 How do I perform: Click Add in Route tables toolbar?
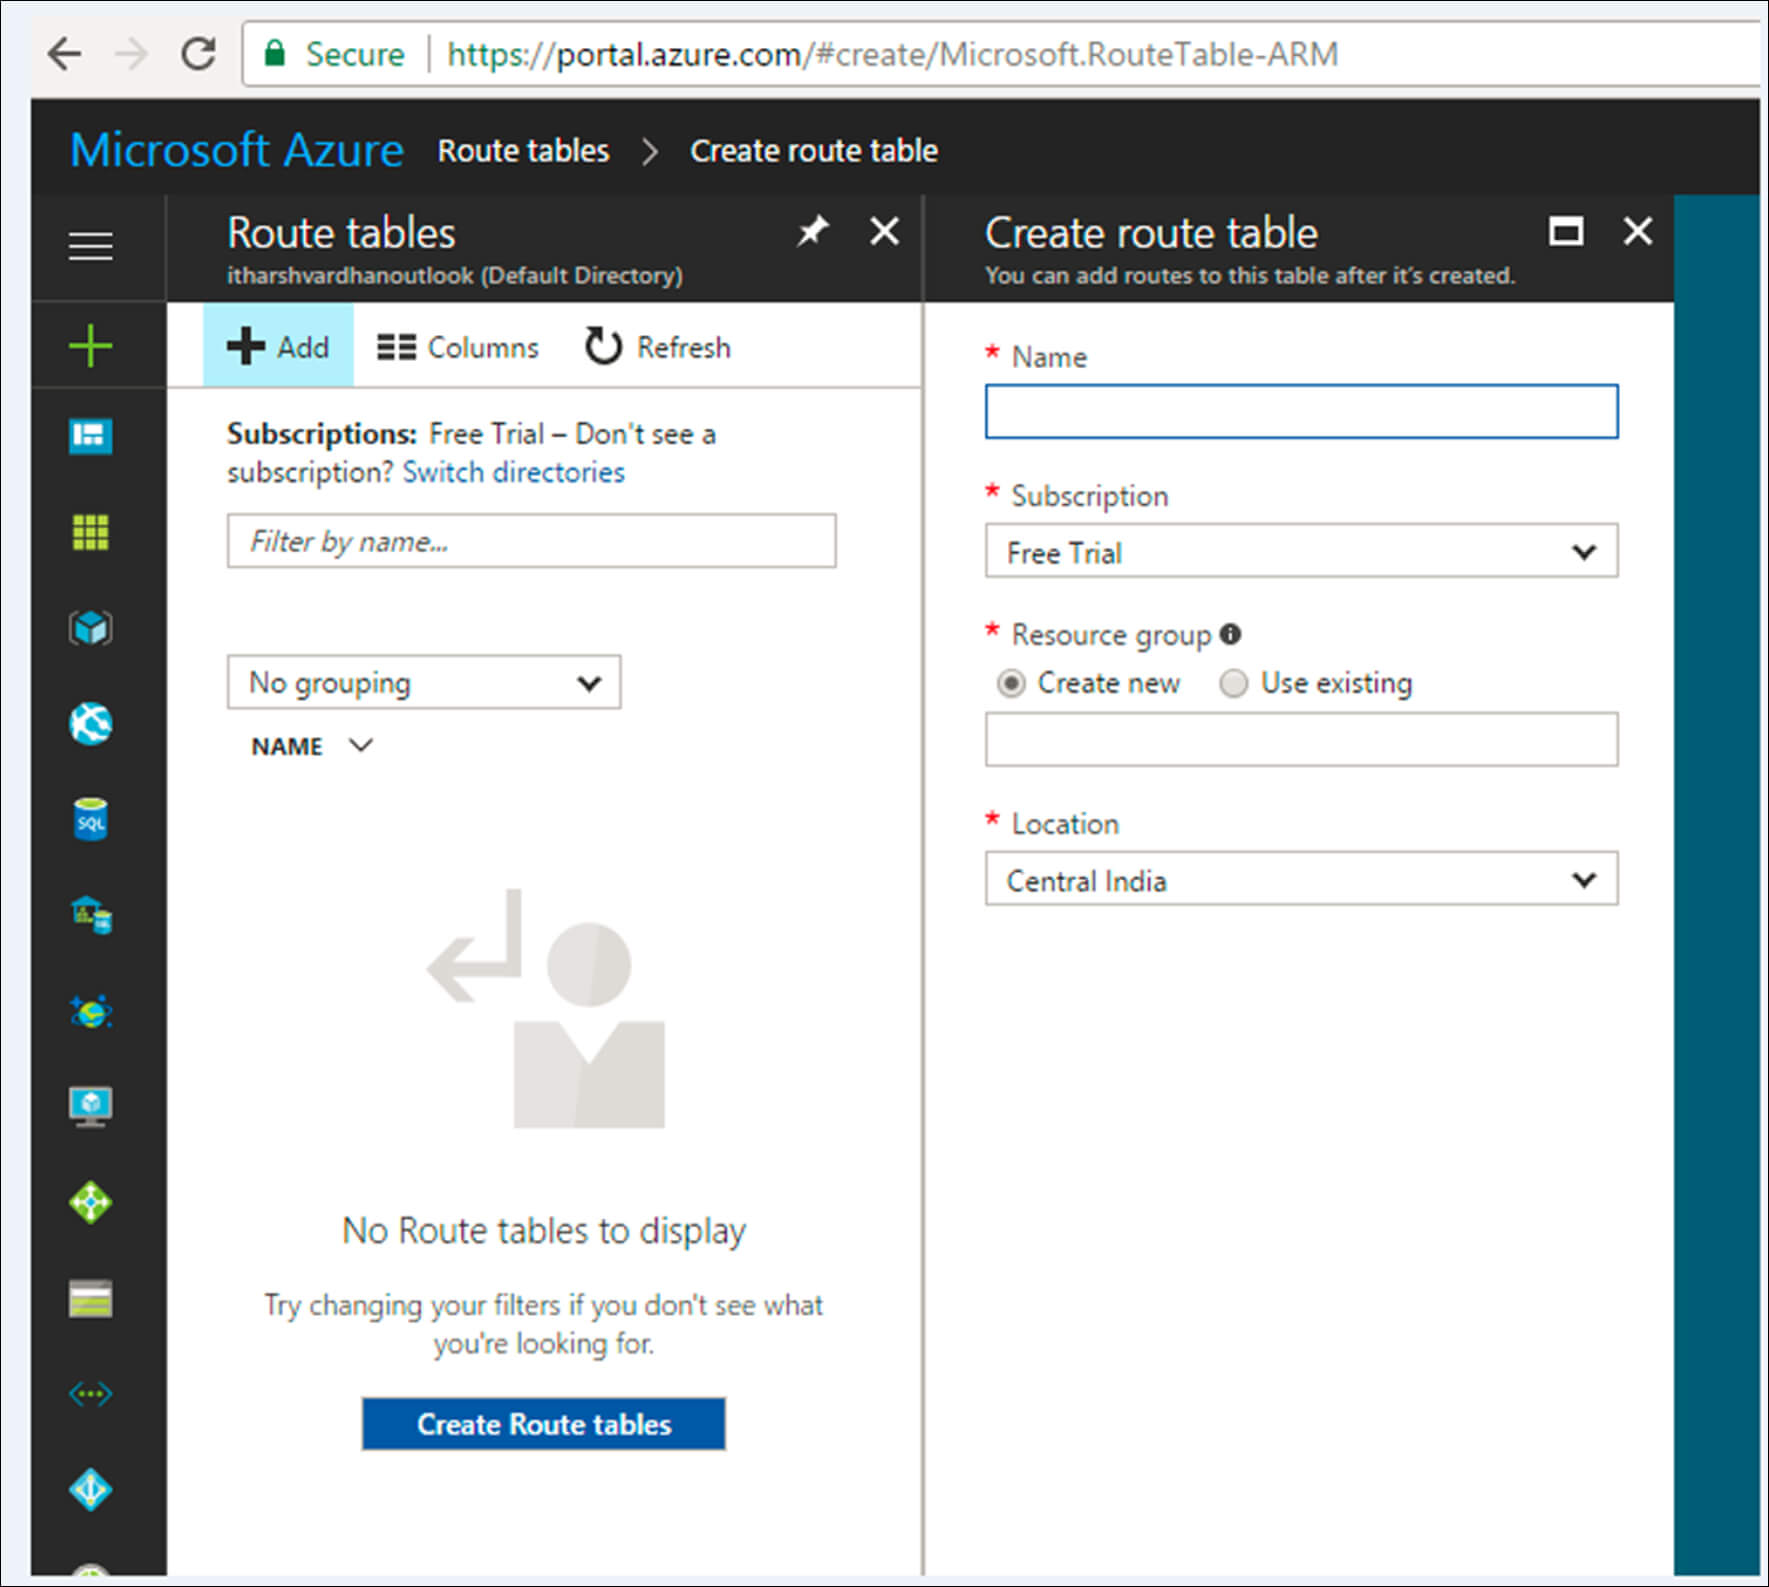pyautogui.click(x=278, y=346)
